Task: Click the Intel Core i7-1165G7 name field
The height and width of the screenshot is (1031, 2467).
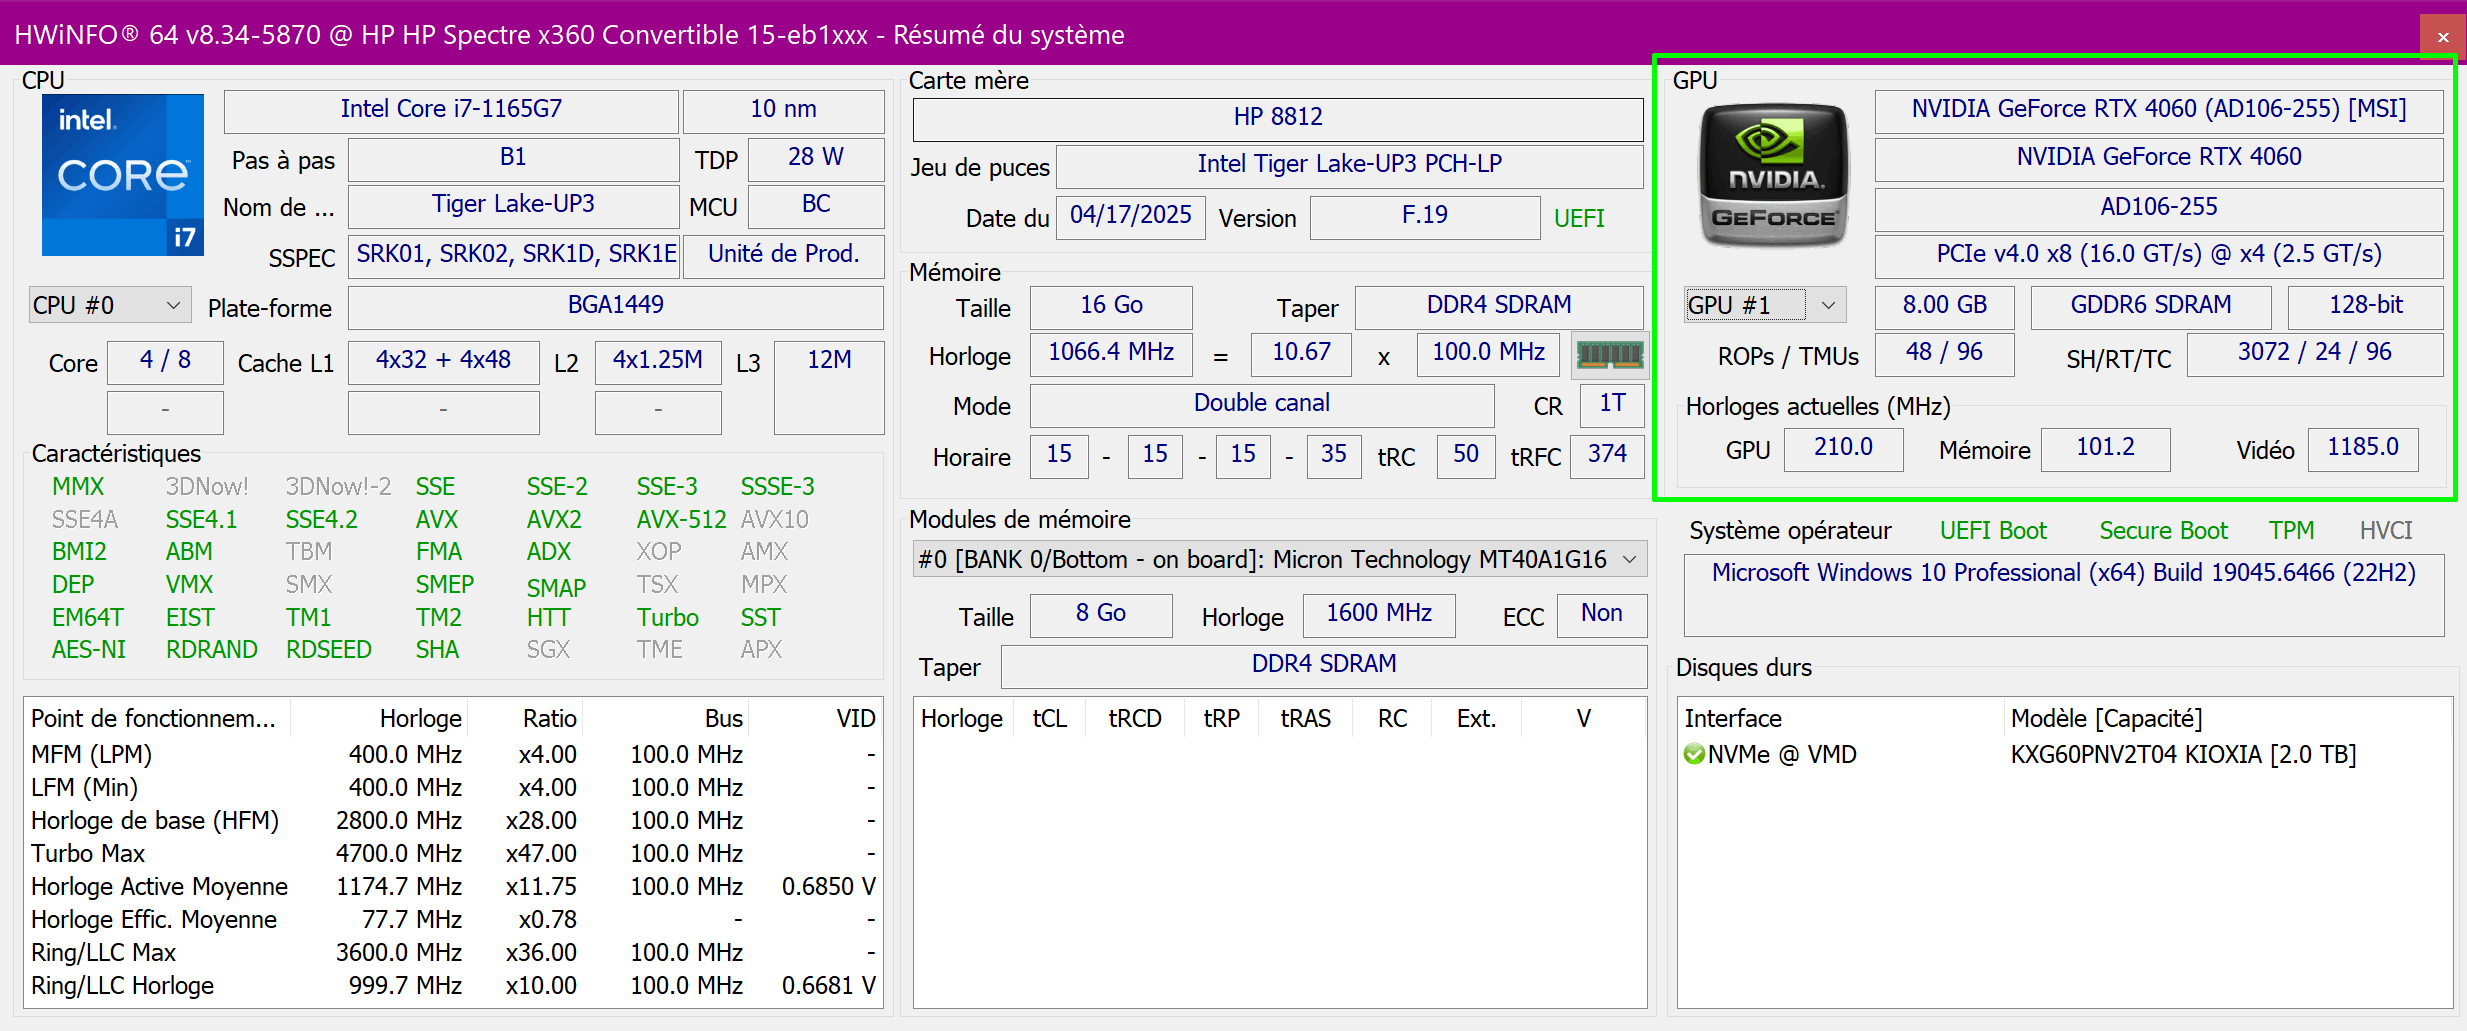Action: click(451, 110)
